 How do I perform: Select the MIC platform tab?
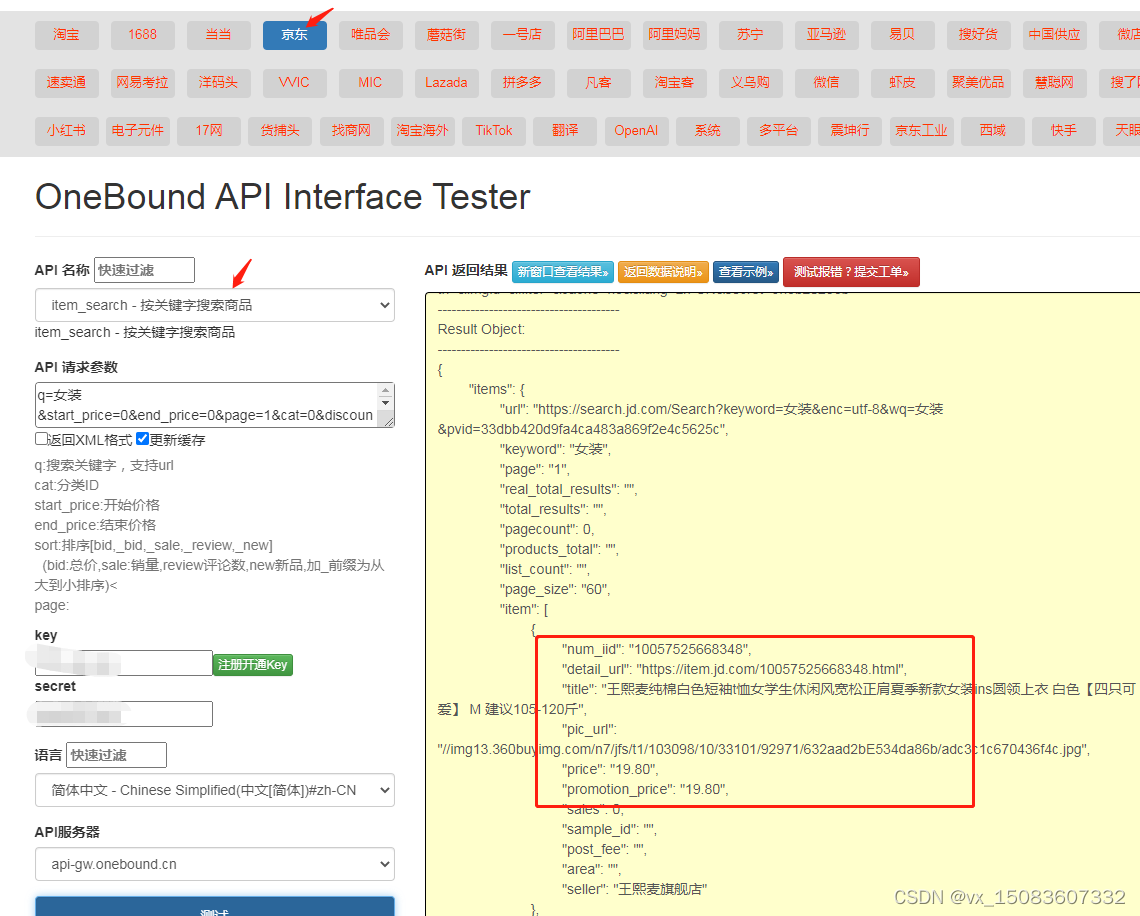[371, 83]
